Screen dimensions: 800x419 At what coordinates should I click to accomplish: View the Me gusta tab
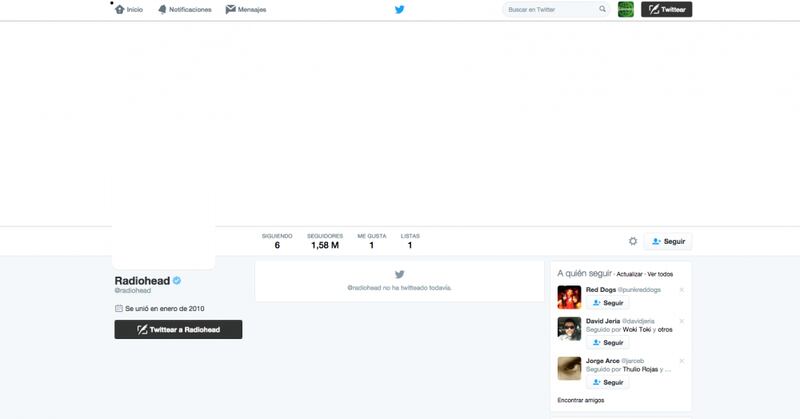(x=371, y=241)
